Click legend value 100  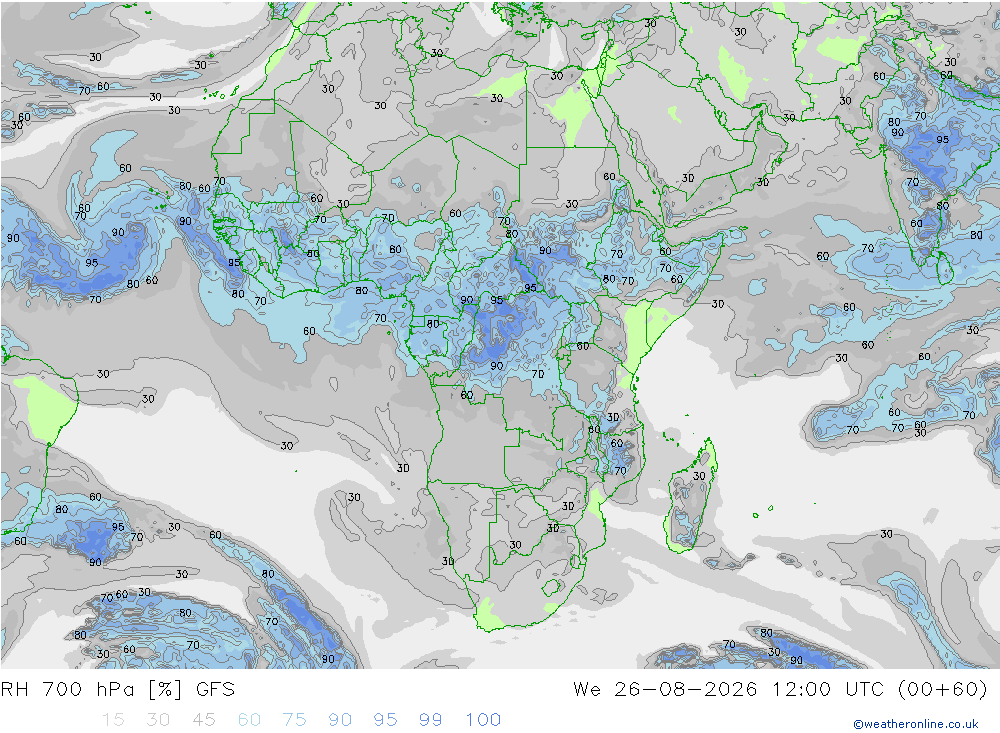[x=483, y=720]
